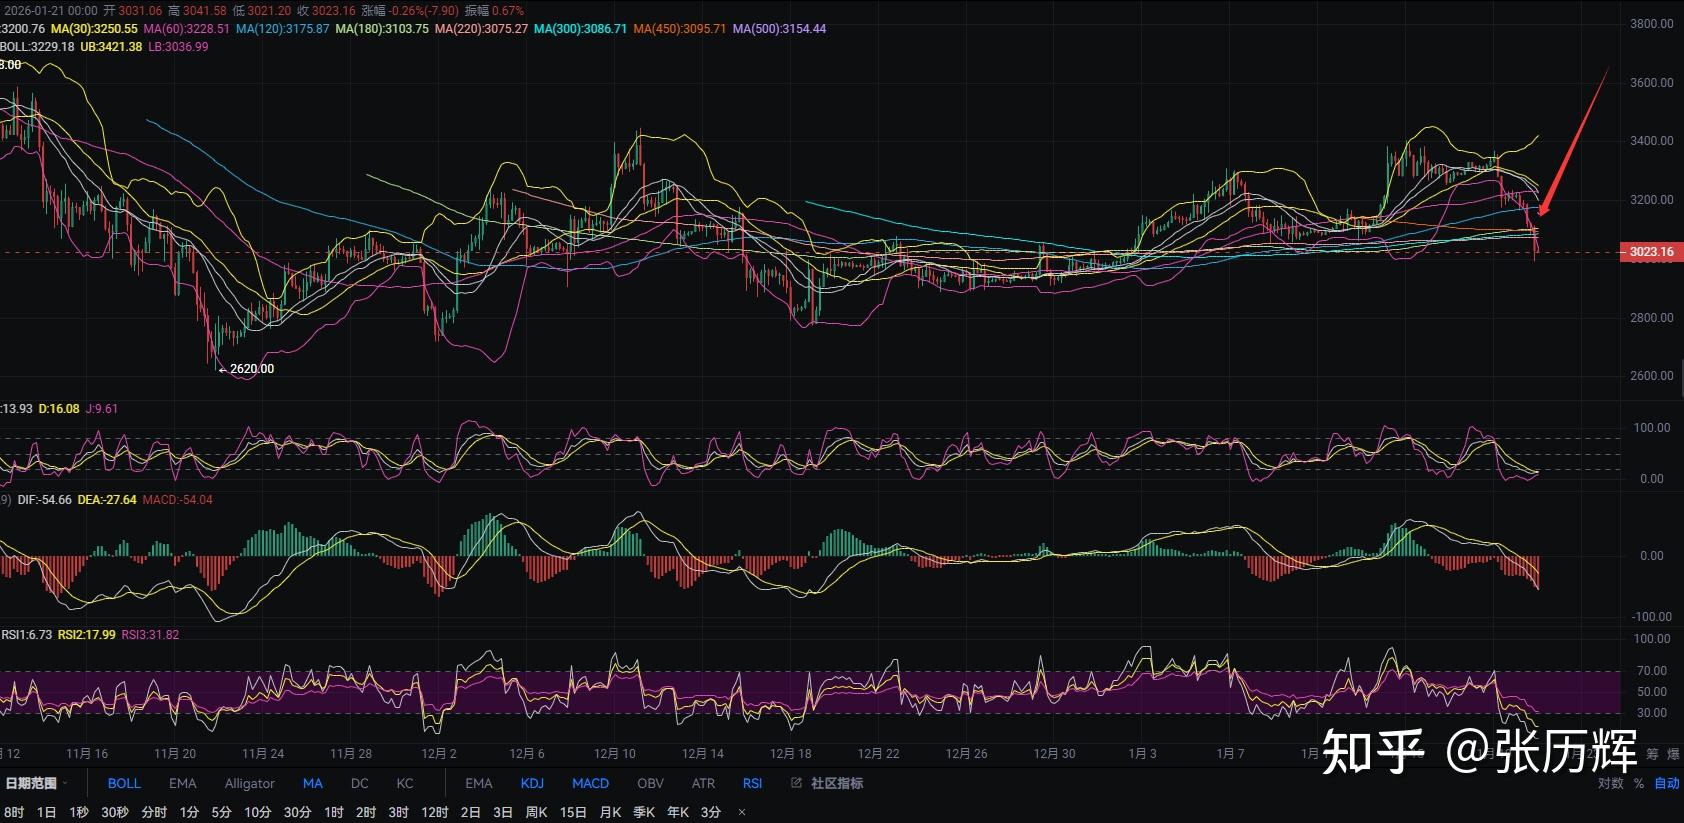Viewport: 1684px width, 823px height.
Task: Click the red arrow drawing on chart
Action: coord(1573,142)
